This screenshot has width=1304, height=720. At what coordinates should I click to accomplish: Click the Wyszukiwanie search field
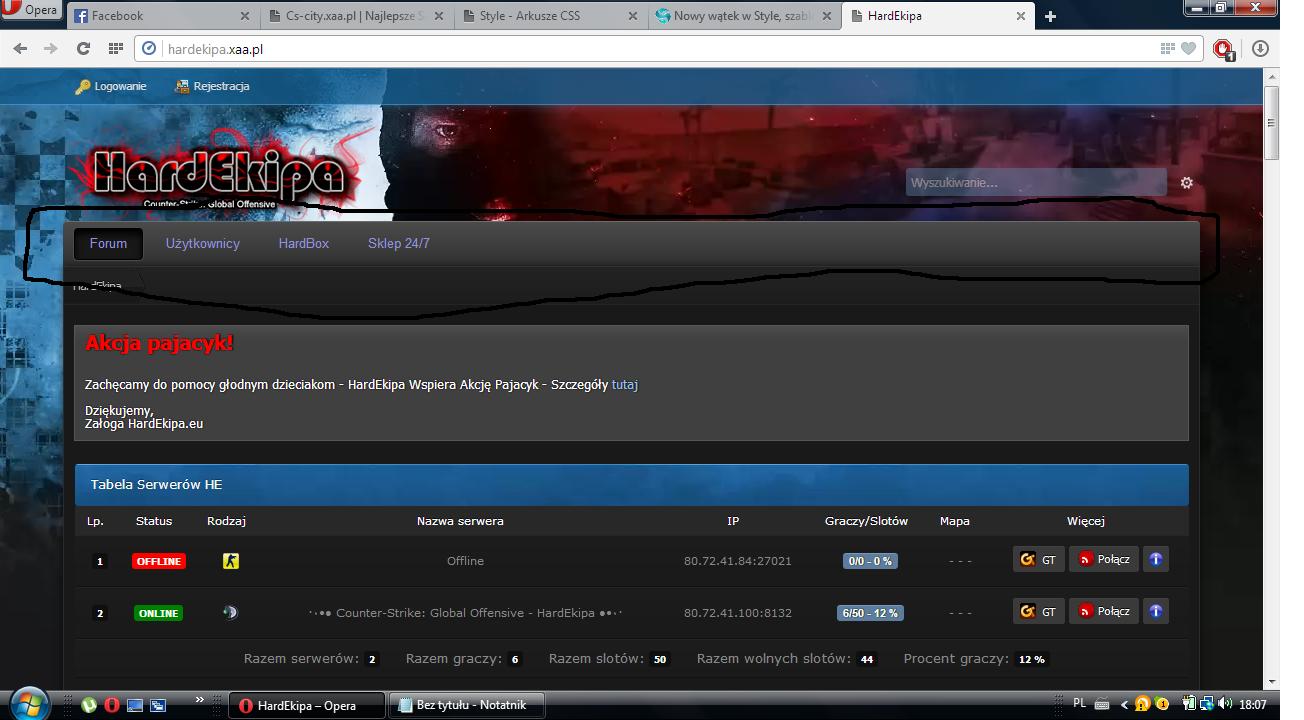1036,183
